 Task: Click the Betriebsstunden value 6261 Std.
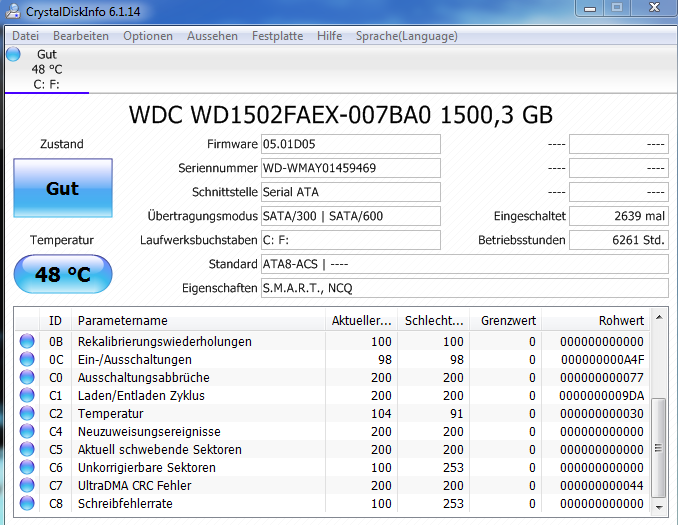(619, 240)
